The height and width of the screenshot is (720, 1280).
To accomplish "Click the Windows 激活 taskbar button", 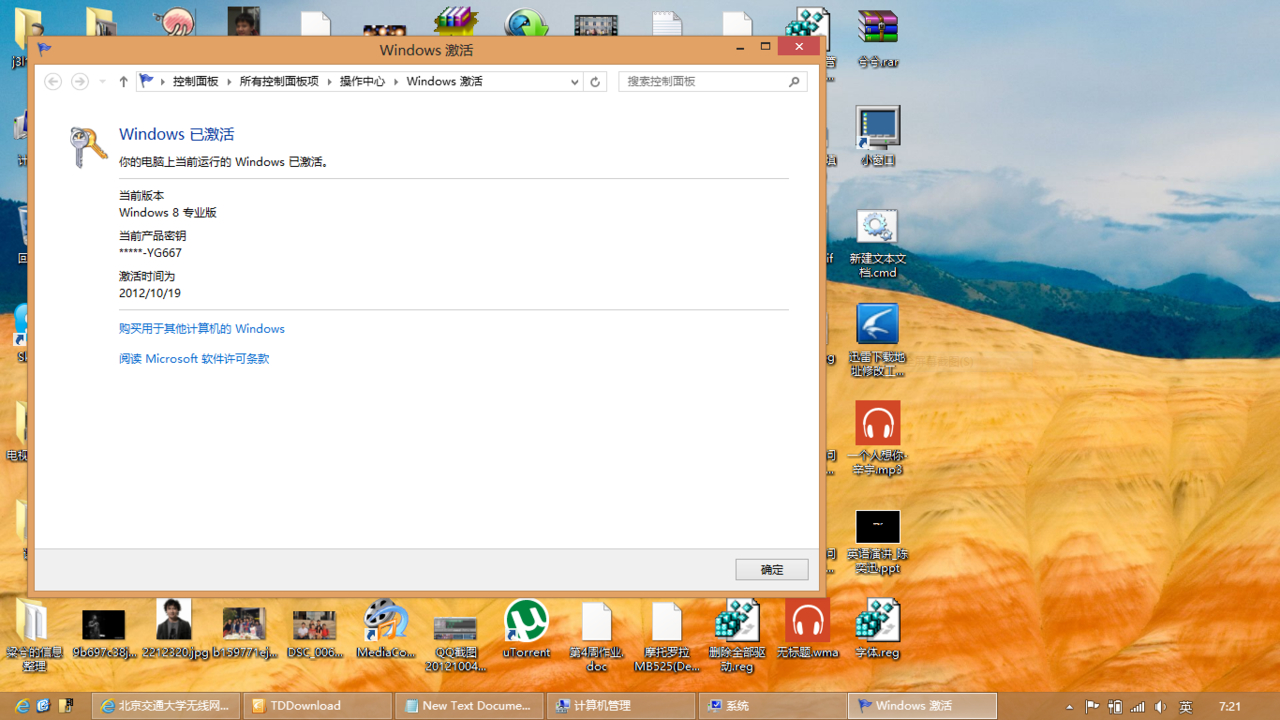I will [923, 706].
